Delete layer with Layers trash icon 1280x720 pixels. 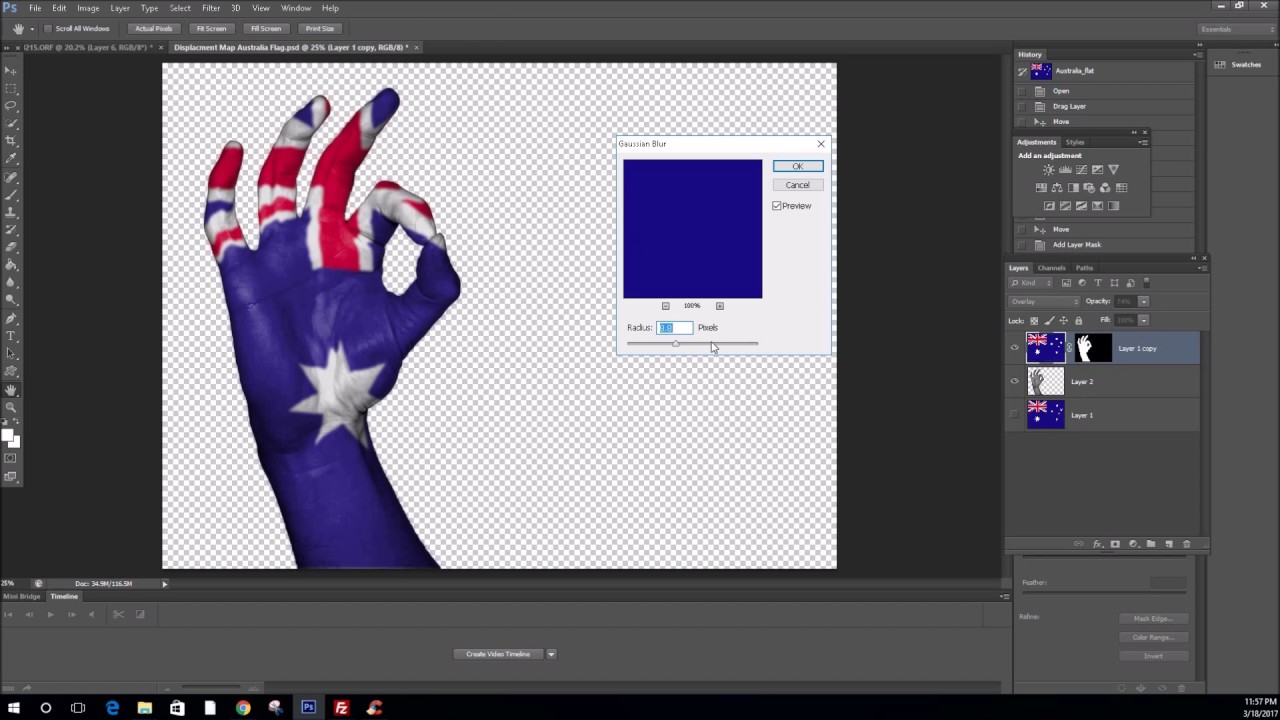1187,544
